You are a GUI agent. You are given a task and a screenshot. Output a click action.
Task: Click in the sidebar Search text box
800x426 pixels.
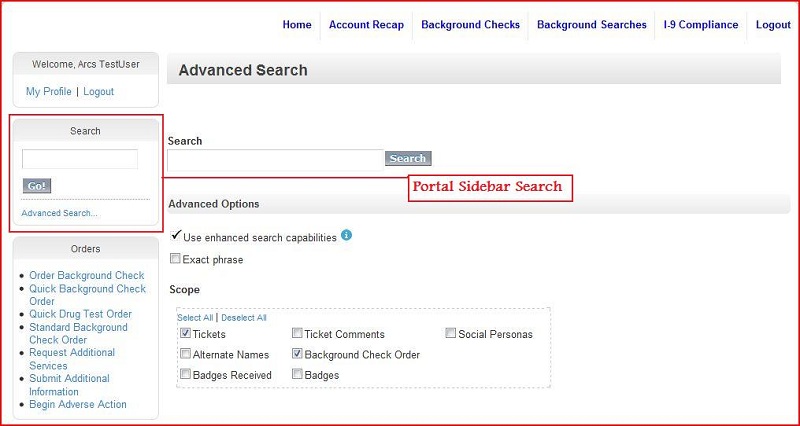[x=80, y=159]
